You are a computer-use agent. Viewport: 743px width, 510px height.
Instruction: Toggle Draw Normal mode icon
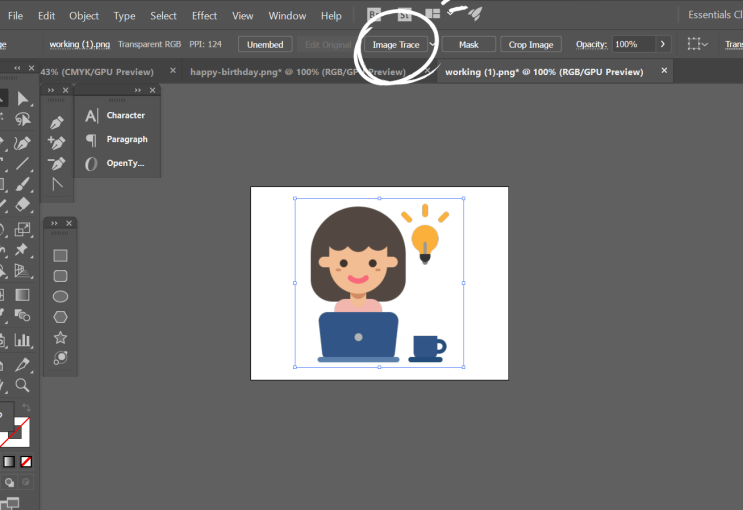(9, 483)
